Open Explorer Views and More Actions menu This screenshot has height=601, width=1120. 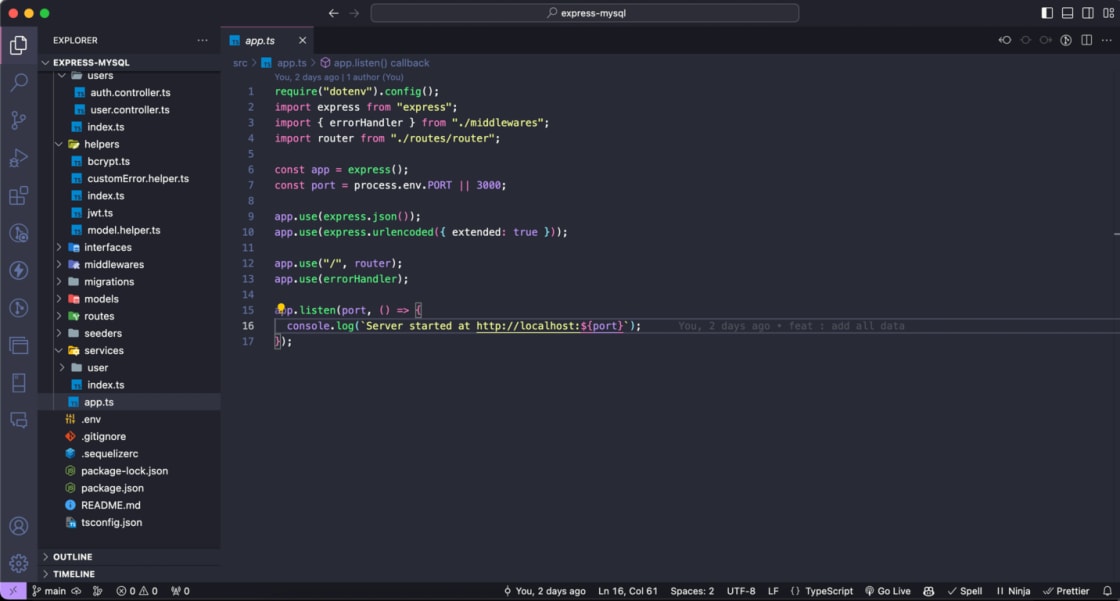(203, 40)
